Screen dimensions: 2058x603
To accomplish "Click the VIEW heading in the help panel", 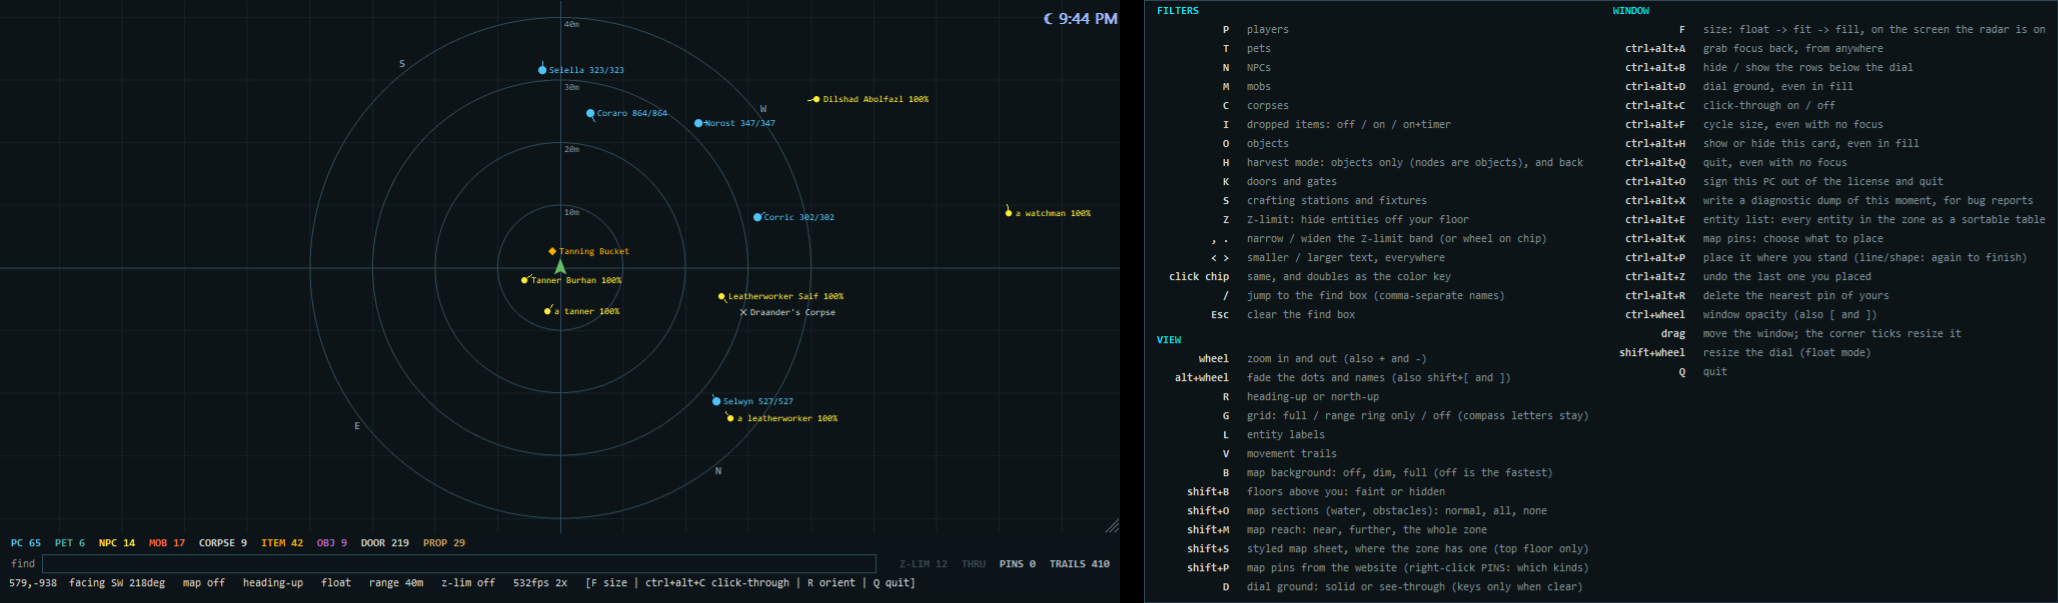I will pos(1169,340).
